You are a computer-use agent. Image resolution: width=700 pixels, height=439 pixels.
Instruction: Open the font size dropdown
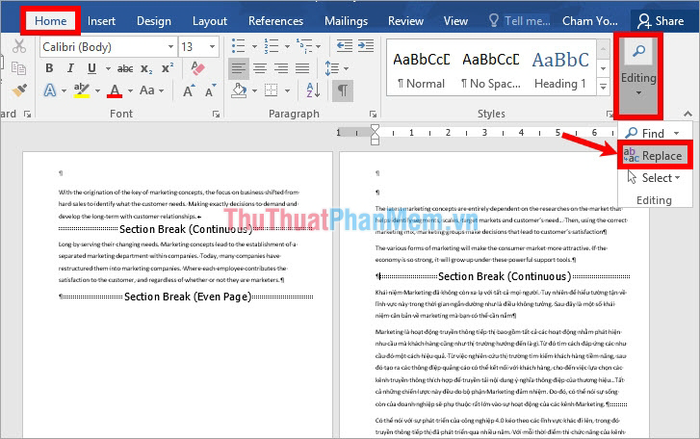click(216, 46)
